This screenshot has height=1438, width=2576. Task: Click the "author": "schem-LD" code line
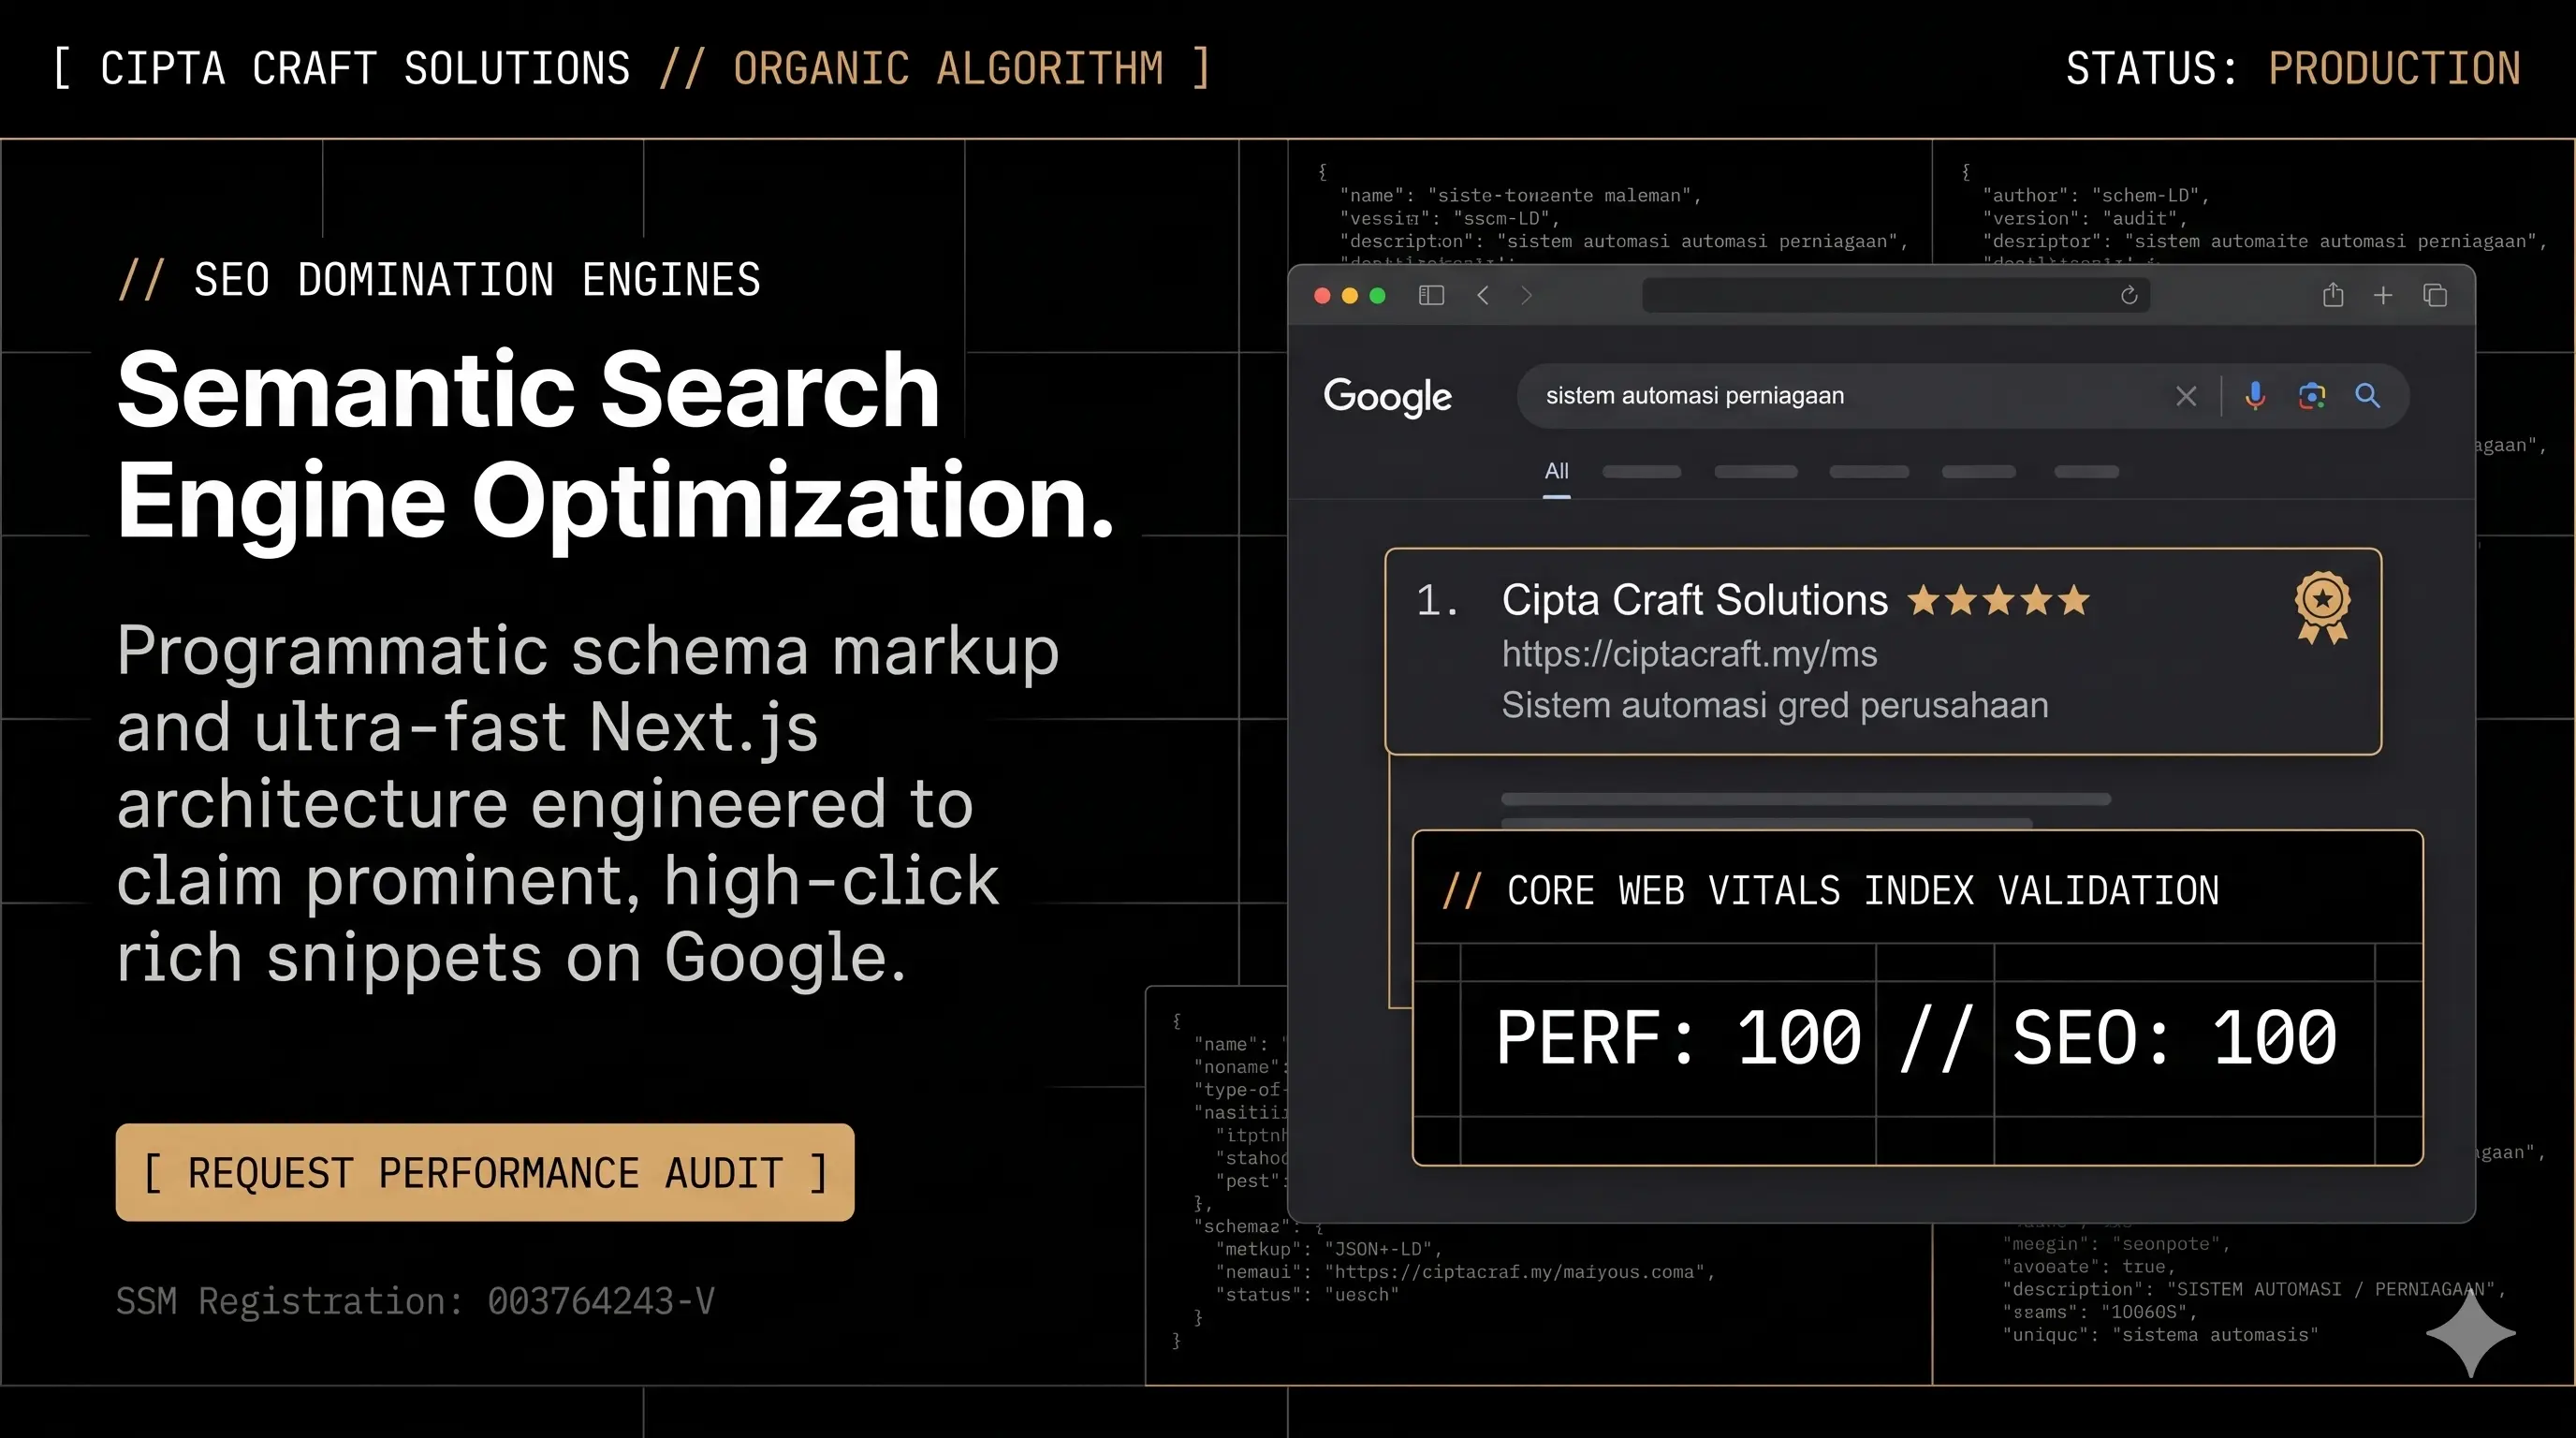coord(2096,196)
